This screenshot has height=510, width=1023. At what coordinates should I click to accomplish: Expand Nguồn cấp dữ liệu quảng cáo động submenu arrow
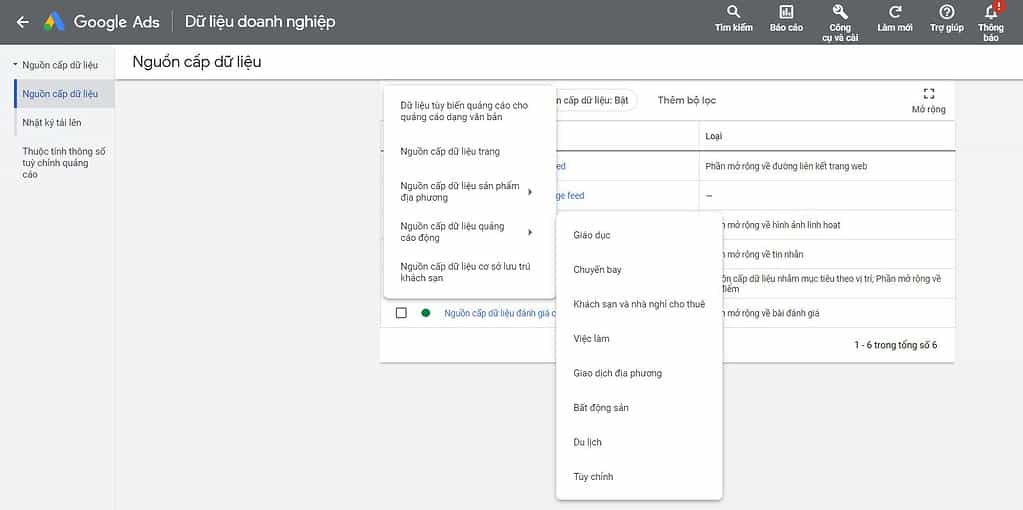coord(530,232)
